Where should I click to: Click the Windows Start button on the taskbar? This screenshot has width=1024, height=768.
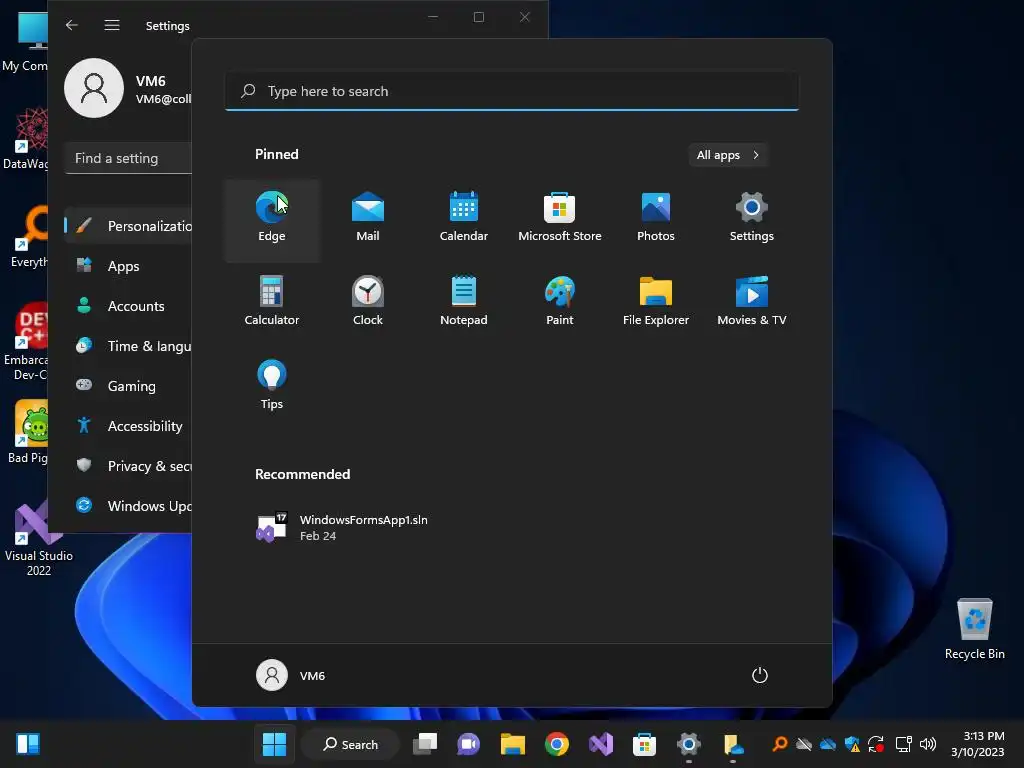[x=274, y=744]
